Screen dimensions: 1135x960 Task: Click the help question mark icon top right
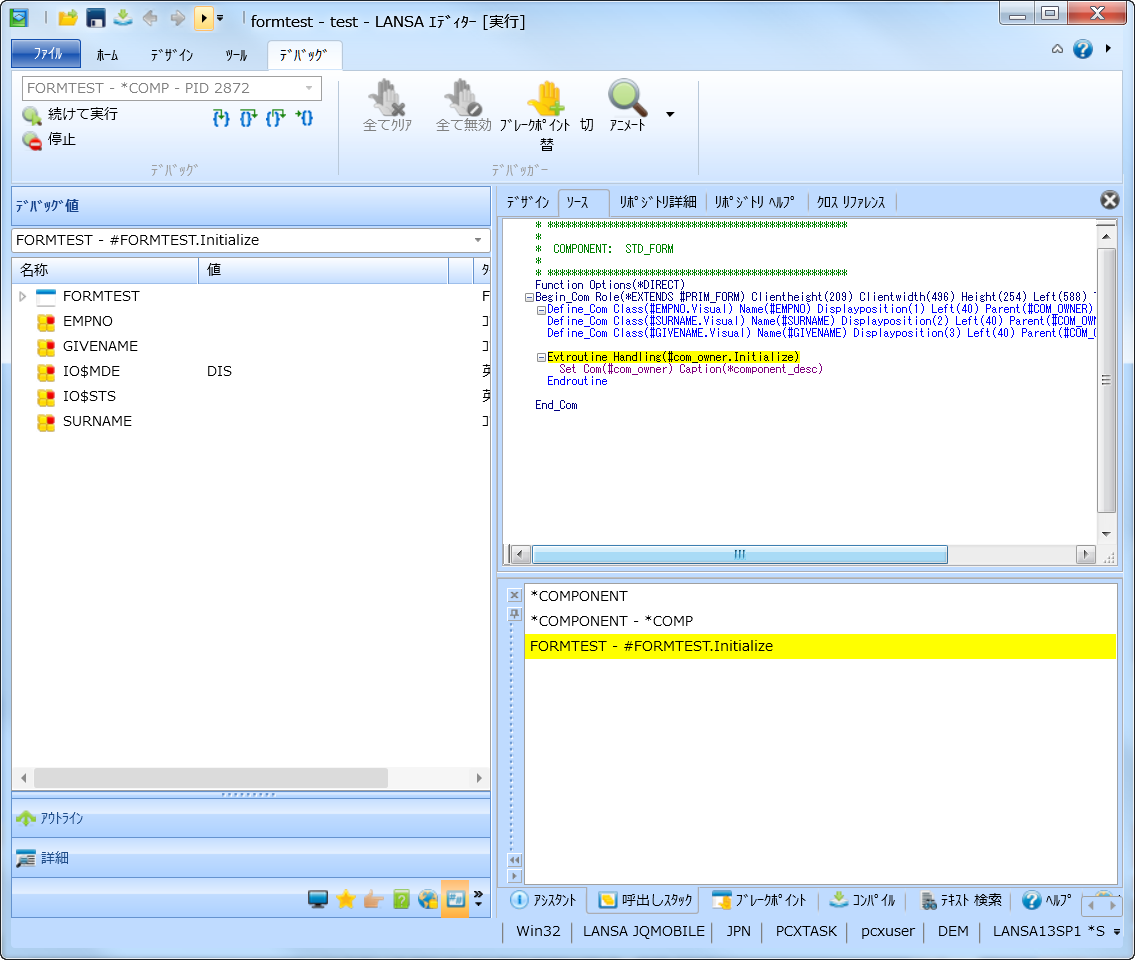click(x=1082, y=49)
